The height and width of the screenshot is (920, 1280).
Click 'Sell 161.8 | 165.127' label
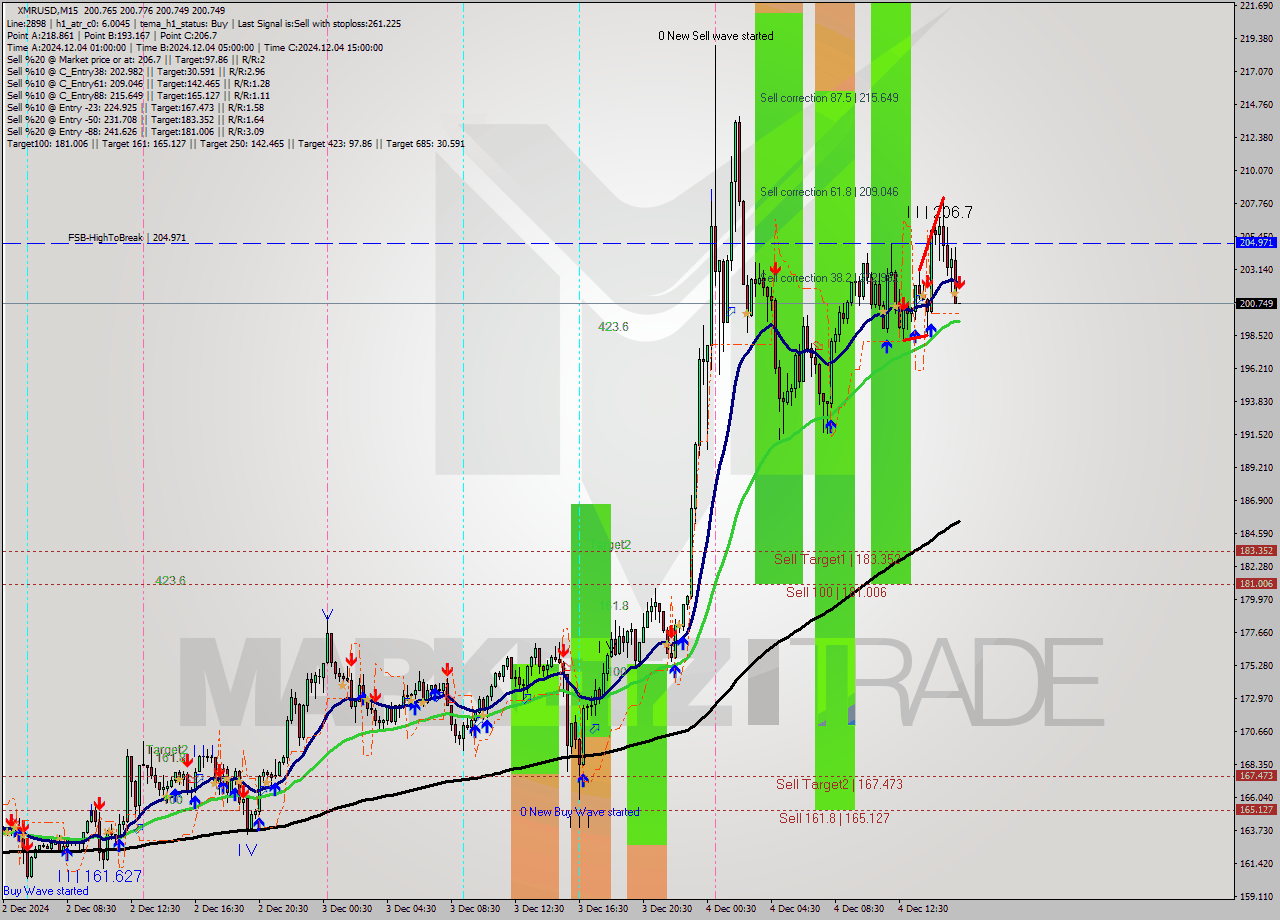(834, 818)
